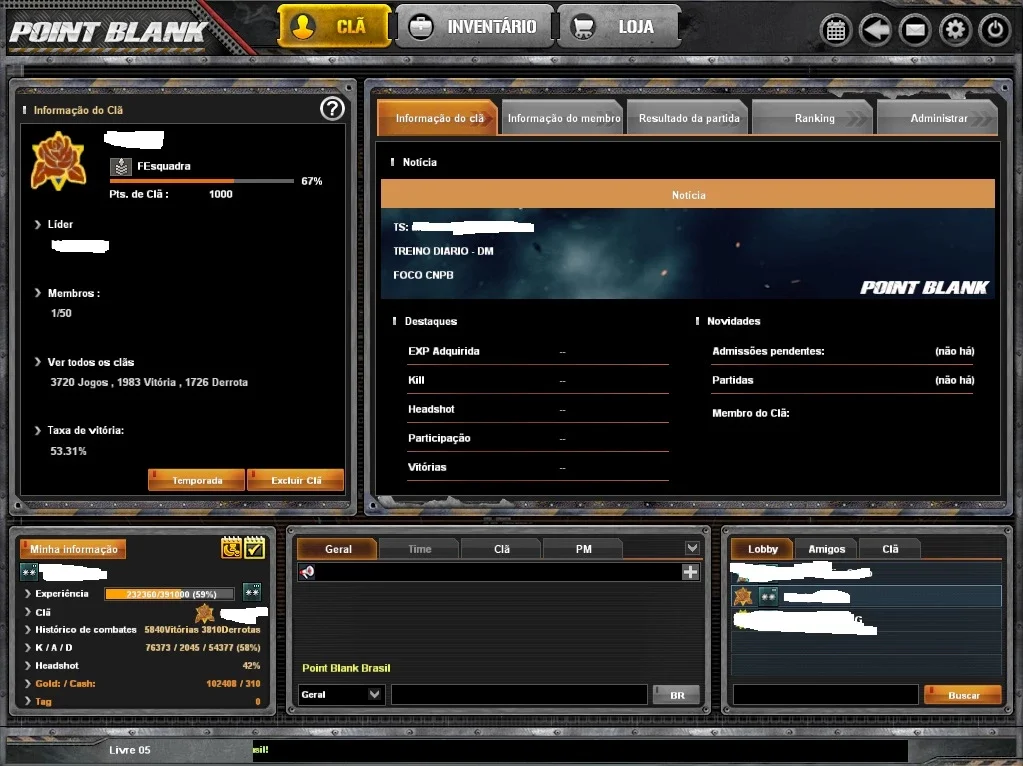Click the player search input field
This screenshot has height=766, width=1023.
[x=826, y=695]
